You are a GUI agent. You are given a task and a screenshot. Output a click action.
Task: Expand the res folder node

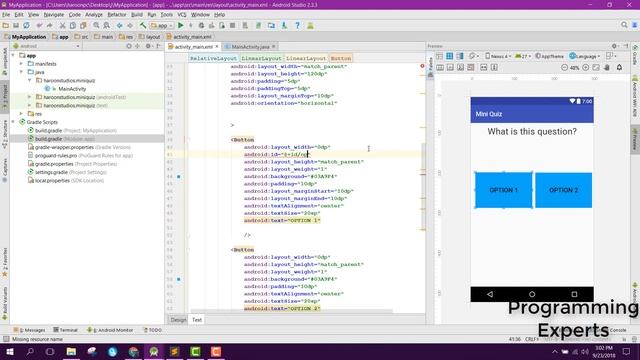[x=21, y=114]
